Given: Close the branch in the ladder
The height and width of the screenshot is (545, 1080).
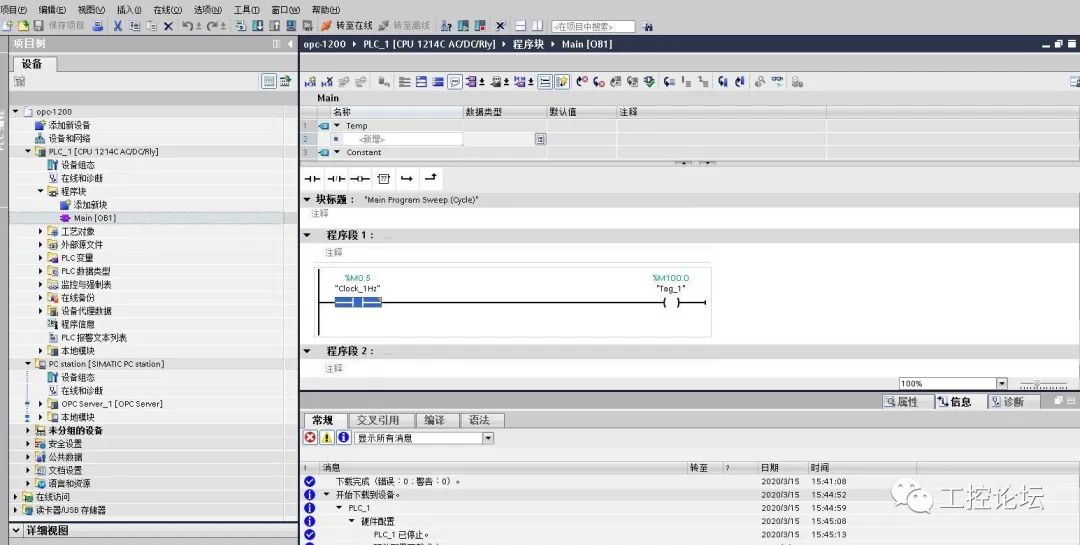Looking at the screenshot, I should click(430, 178).
